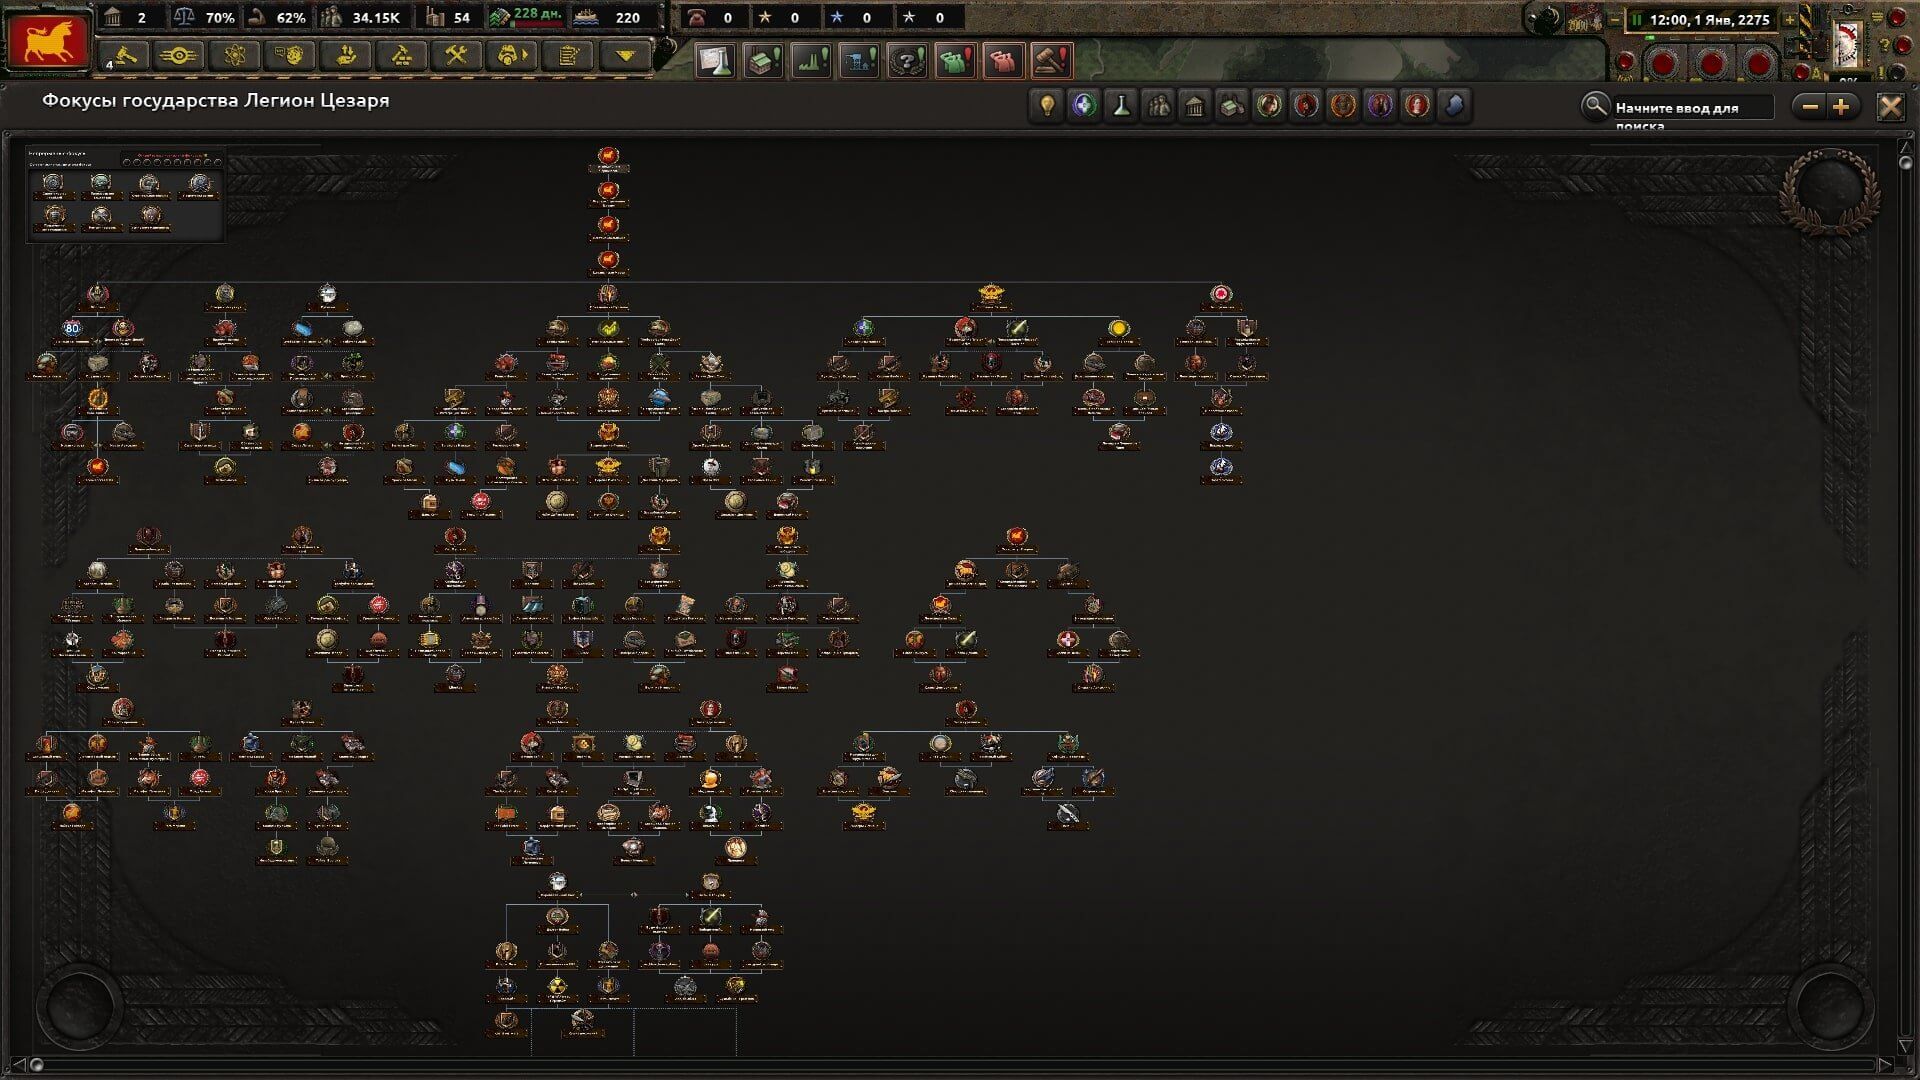Expand the yellow down-arrow top bar menu
Screen dimensions: 1920x1080
click(x=625, y=55)
